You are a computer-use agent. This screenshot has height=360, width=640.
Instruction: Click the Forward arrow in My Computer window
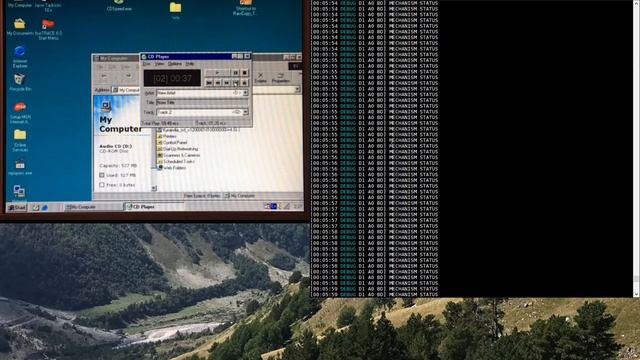pyautogui.click(x=127, y=76)
